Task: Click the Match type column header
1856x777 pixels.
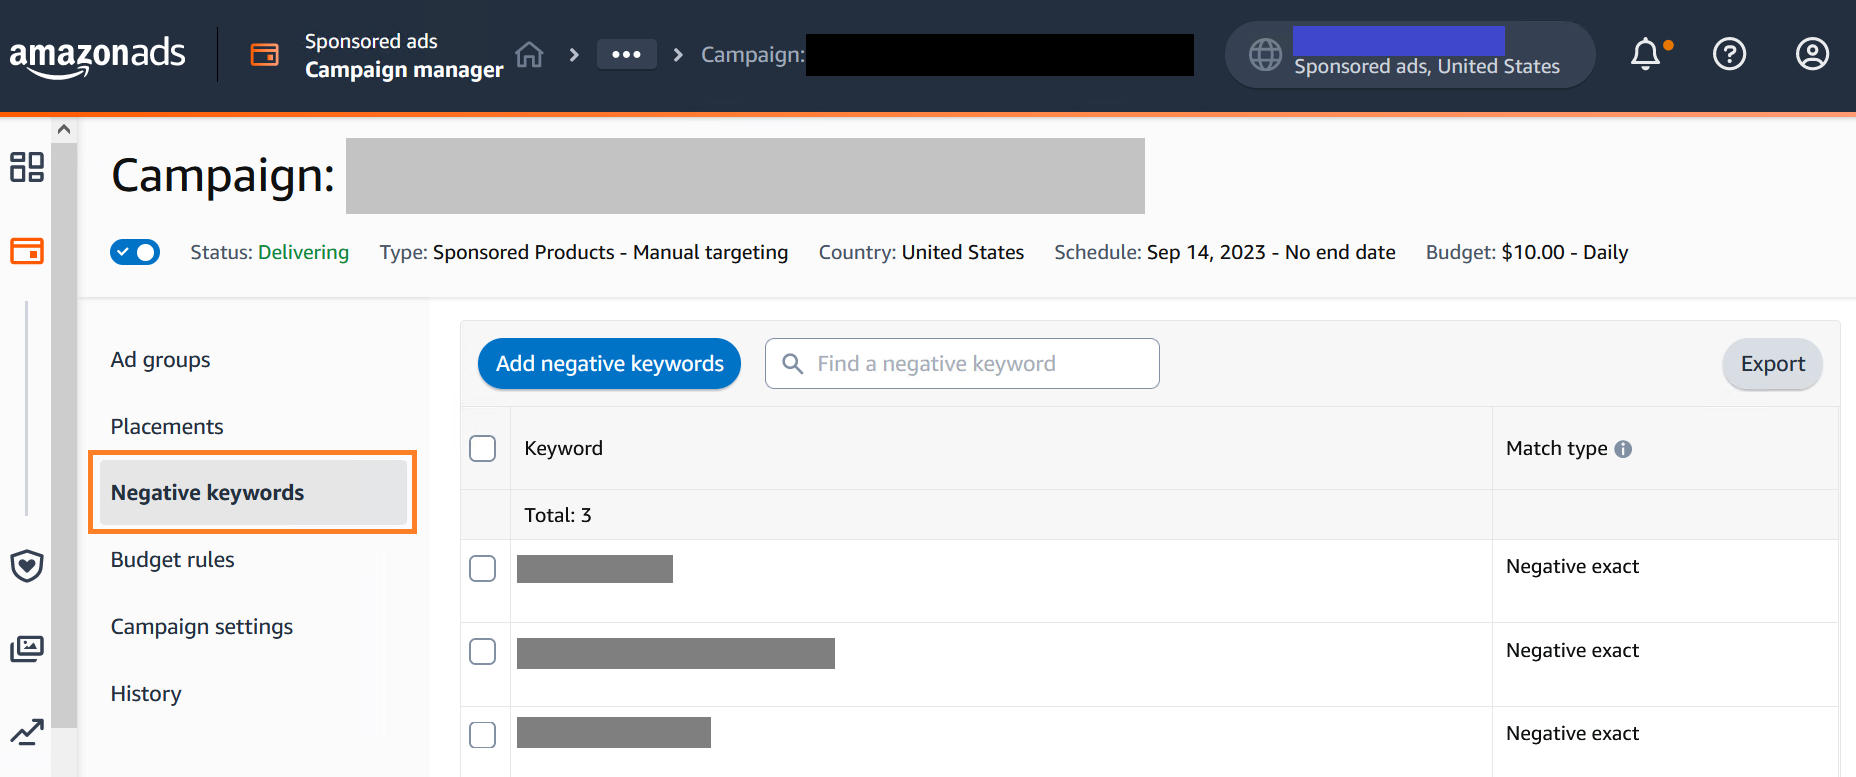Action: pyautogui.click(x=1557, y=448)
